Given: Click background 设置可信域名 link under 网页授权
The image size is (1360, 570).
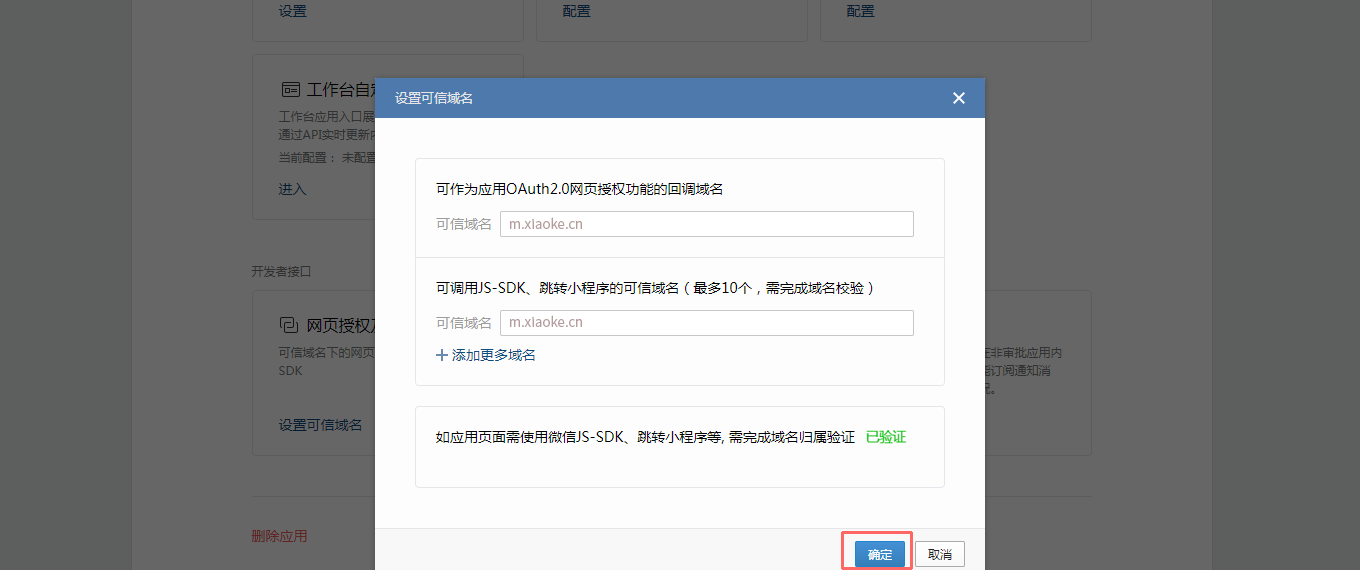Looking at the screenshot, I should click(x=320, y=425).
